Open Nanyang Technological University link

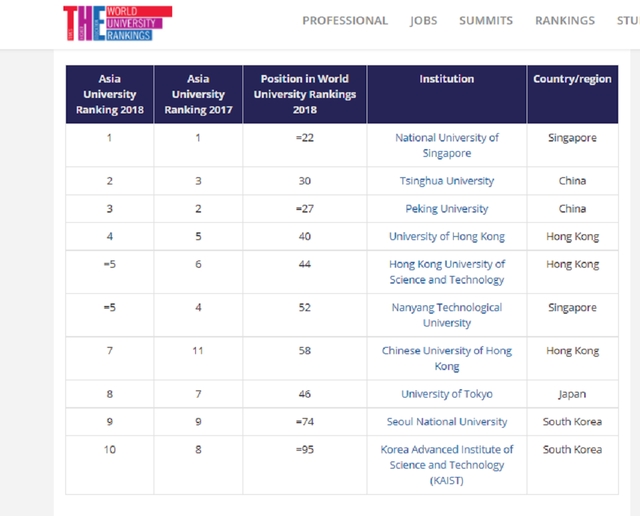[447, 315]
